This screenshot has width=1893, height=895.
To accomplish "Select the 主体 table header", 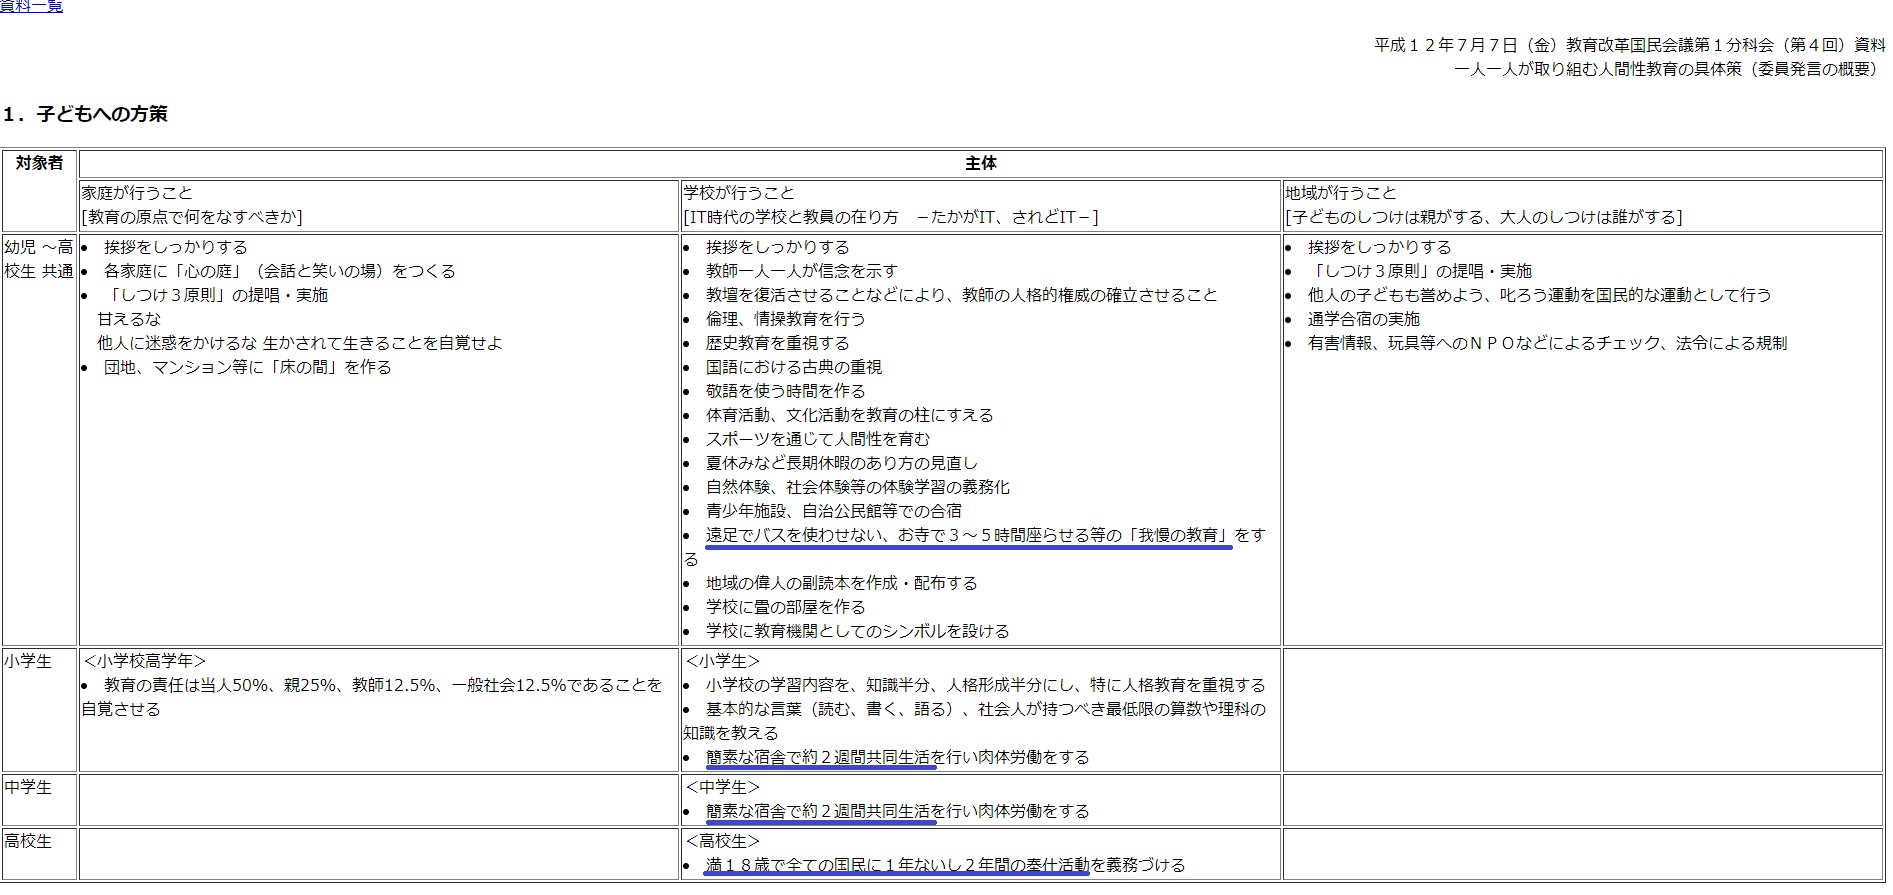I will (x=981, y=163).
